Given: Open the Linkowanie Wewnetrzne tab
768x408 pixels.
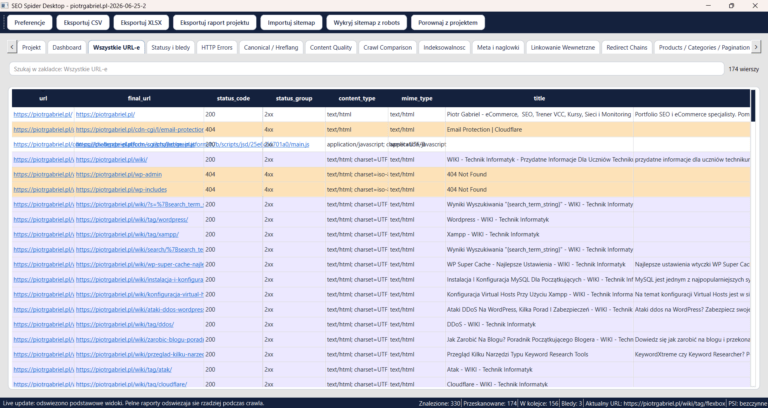Looking at the screenshot, I should [563, 48].
